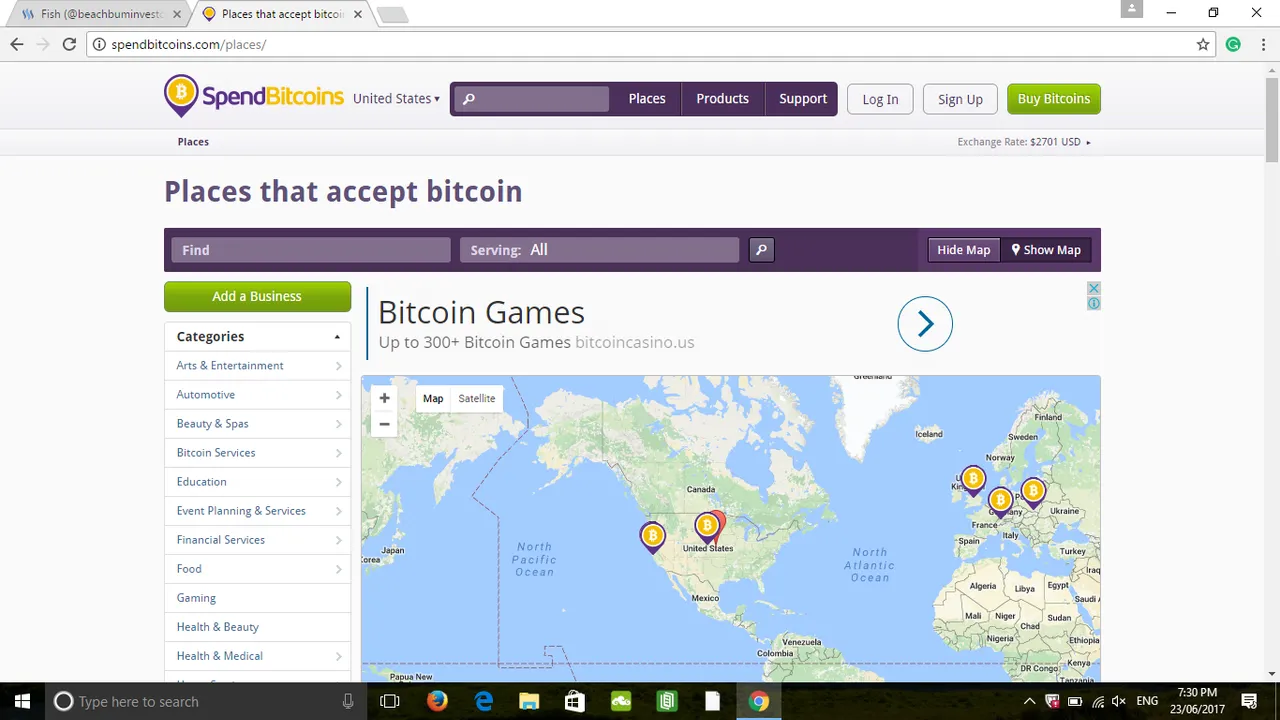This screenshot has height=720, width=1280.
Task: Open the Serving: All dropdown
Action: [600, 250]
